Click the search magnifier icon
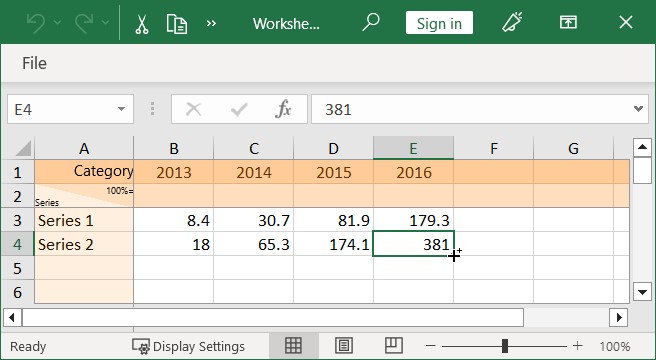656x360 pixels. (371, 22)
